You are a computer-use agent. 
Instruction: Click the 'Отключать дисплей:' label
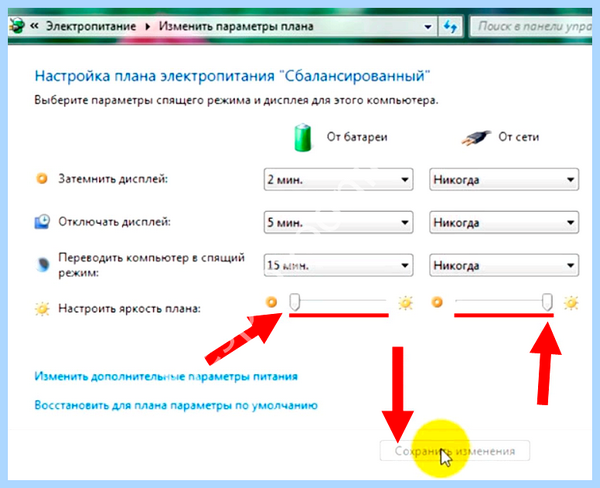pos(114,222)
